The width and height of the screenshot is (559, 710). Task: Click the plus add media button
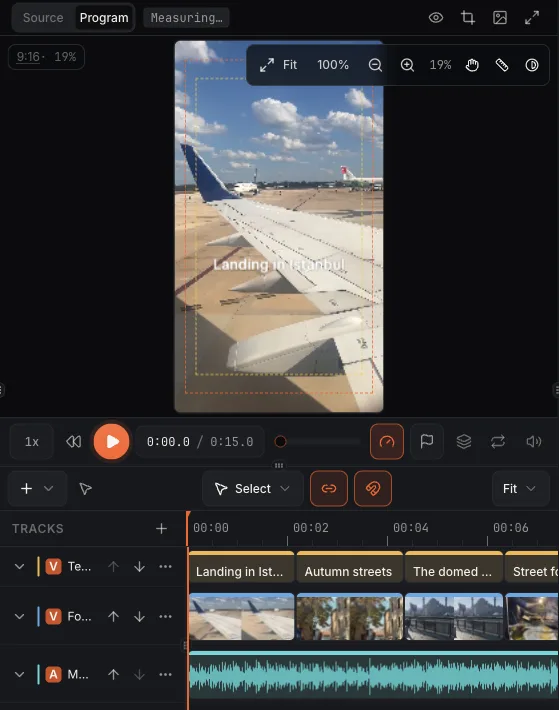[x=26, y=489]
